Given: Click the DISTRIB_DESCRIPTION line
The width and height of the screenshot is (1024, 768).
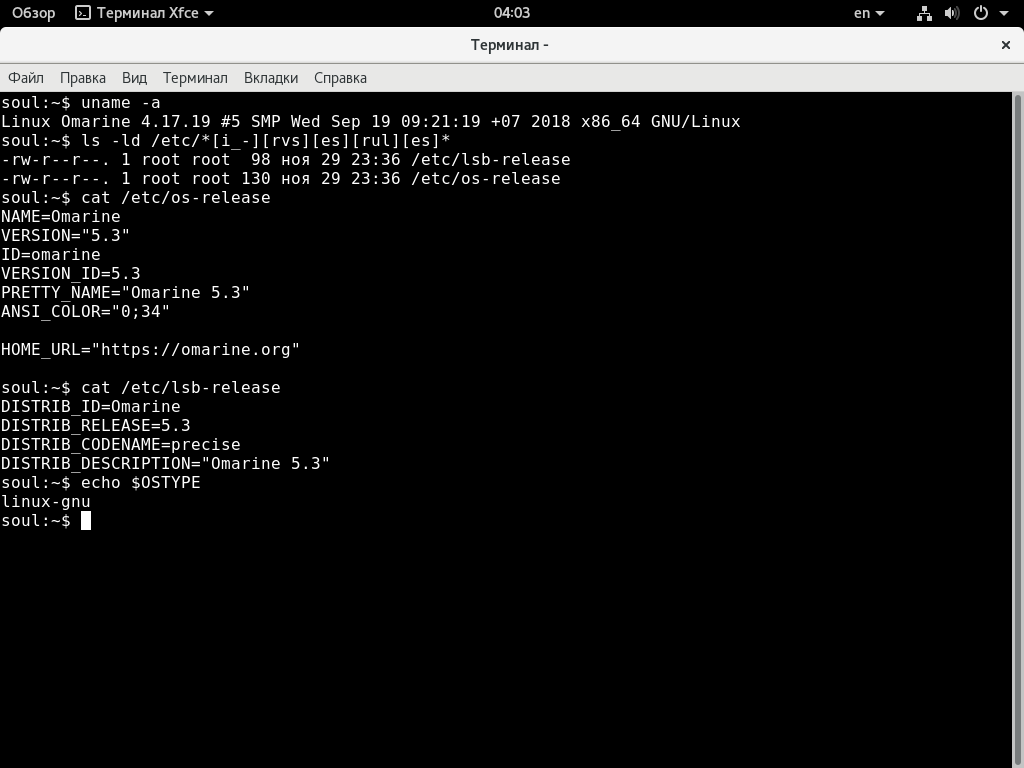Looking at the screenshot, I should 165,463.
